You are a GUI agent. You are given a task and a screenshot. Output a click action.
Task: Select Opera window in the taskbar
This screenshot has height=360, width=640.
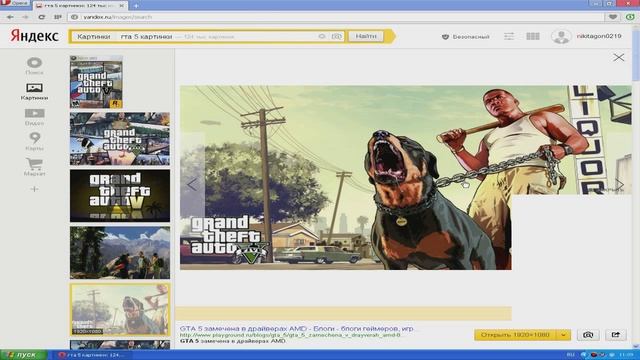(x=92, y=355)
